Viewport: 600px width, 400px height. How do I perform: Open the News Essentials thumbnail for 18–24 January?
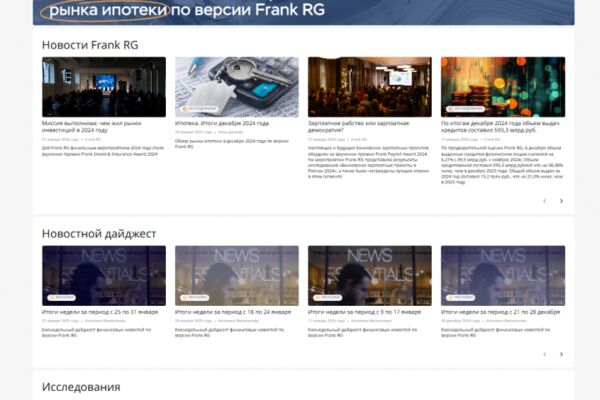click(x=237, y=276)
